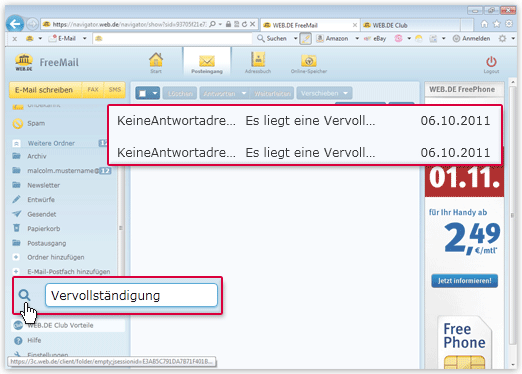This screenshot has height=374, width=522.
Task: Click the weather icon on toolbar
Action: (419, 39)
